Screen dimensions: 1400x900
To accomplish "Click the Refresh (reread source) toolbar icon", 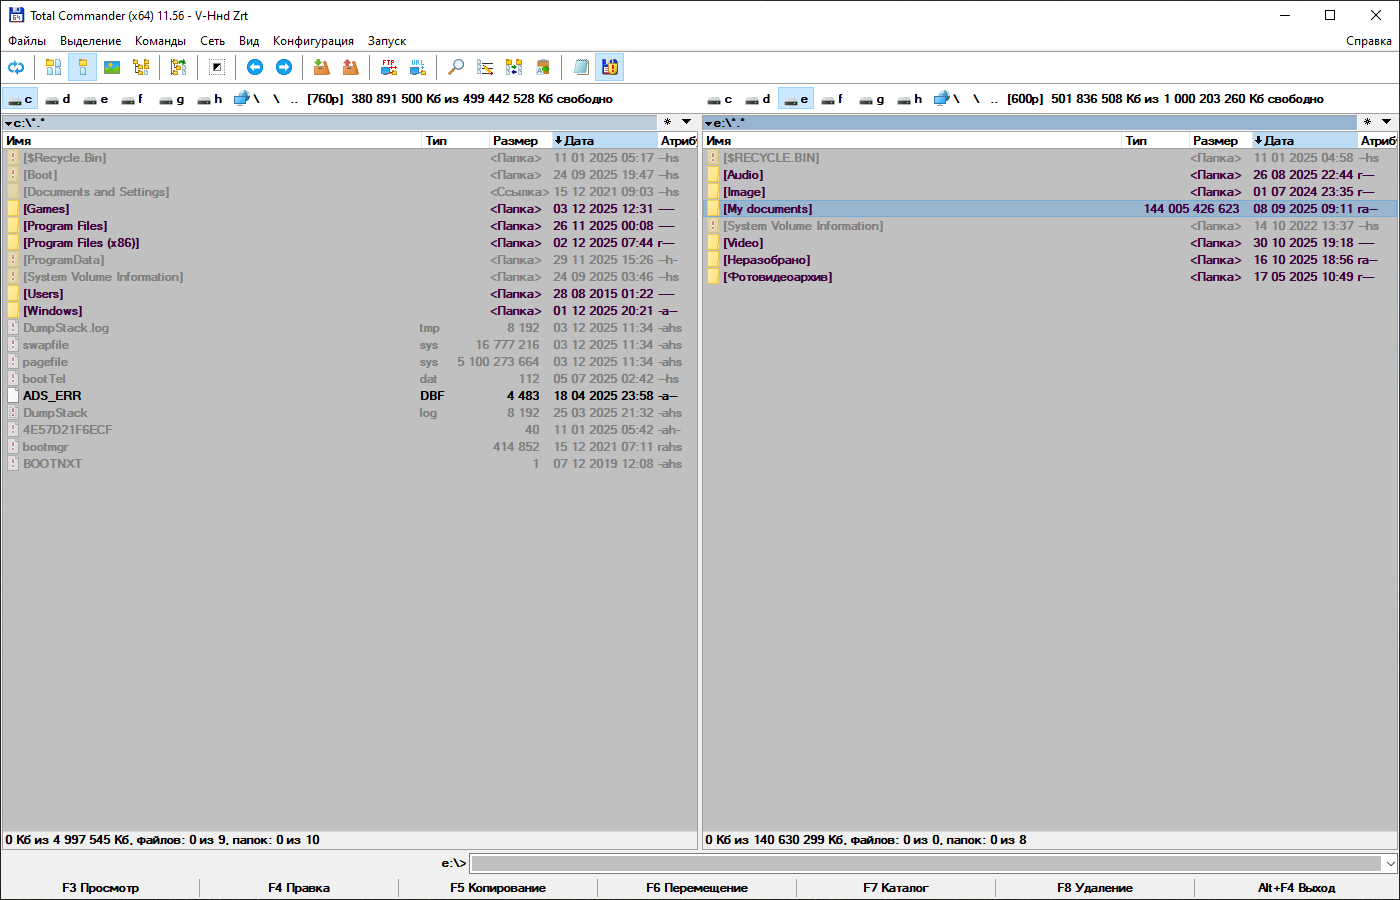I will coord(16,67).
